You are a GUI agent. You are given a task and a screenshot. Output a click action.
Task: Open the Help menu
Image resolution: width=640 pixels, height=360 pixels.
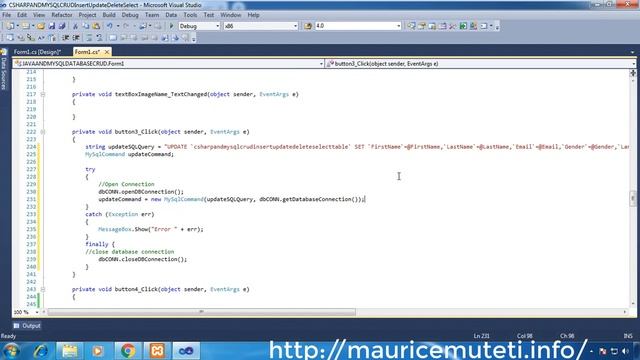pos(253,15)
